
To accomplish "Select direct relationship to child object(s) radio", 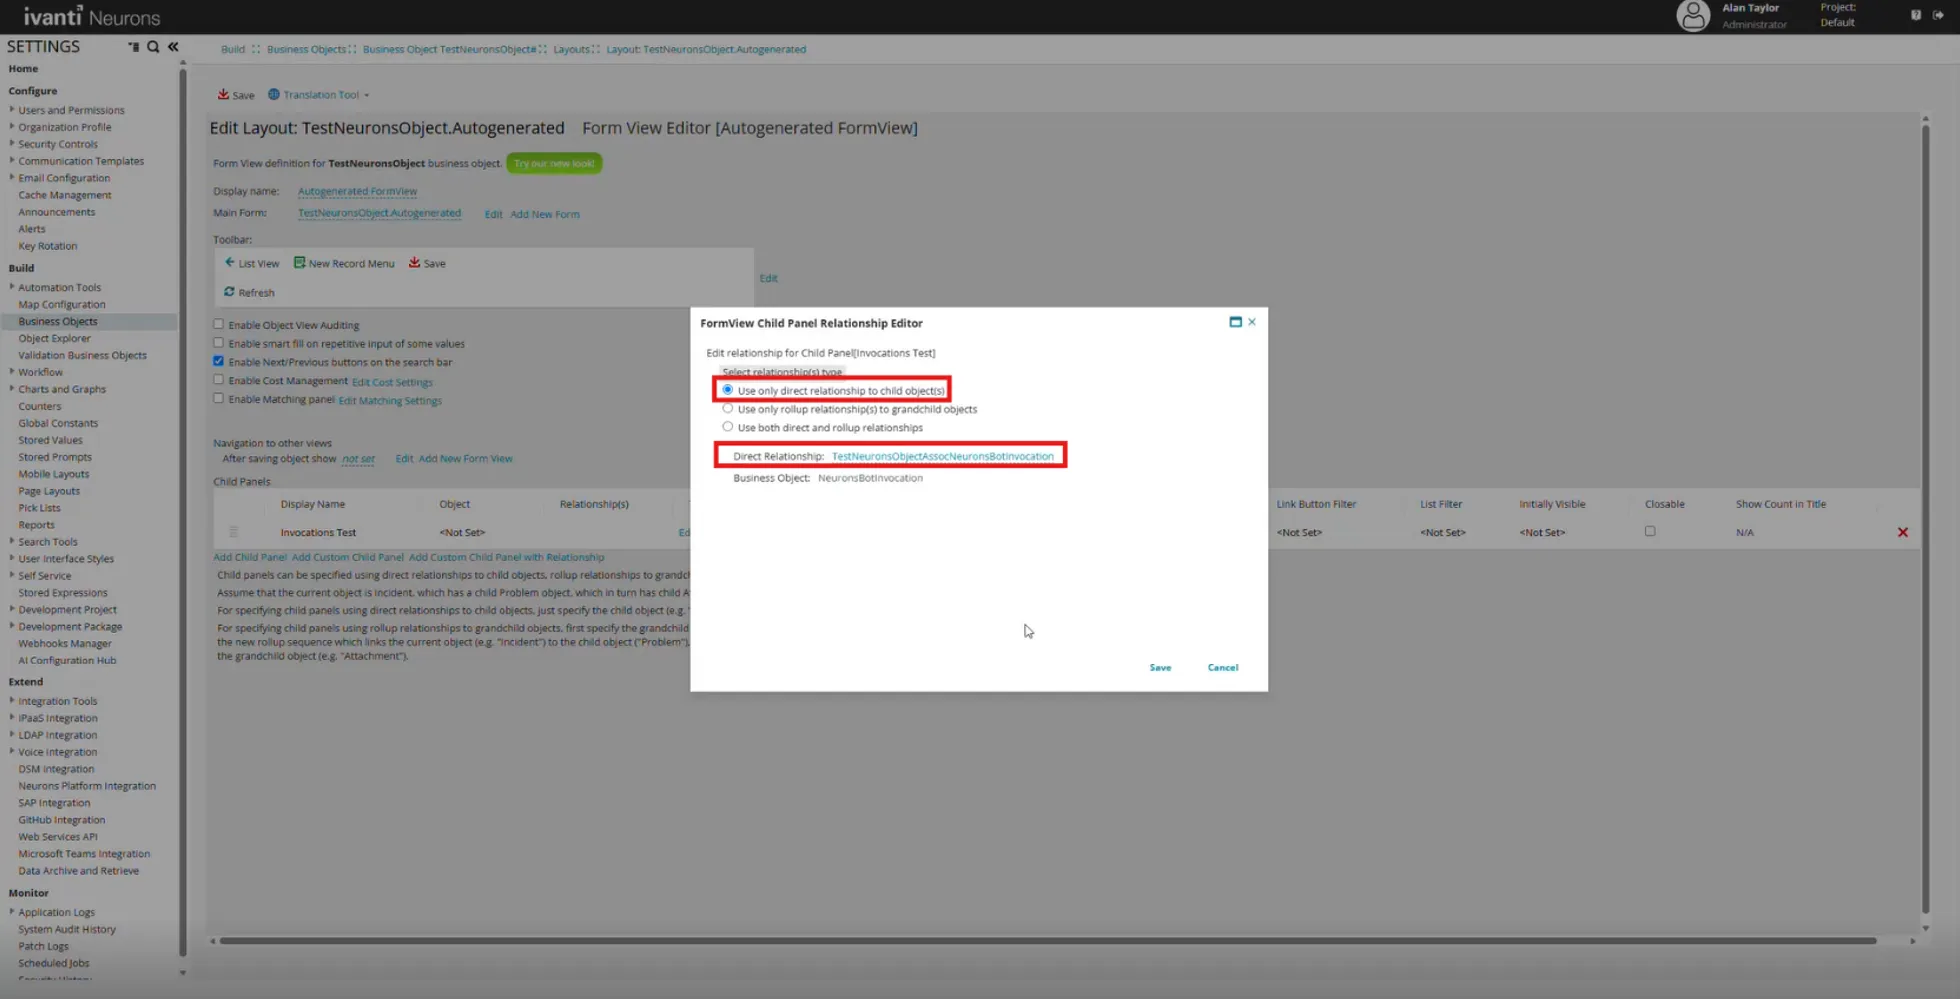I will [x=727, y=390].
